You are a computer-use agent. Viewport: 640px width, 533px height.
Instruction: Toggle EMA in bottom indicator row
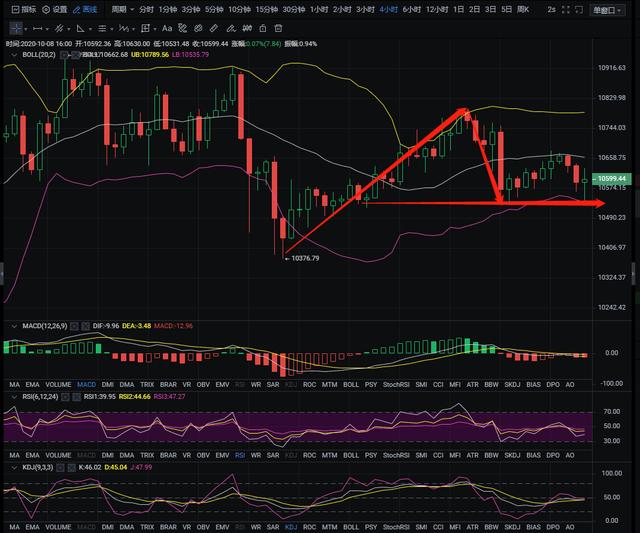[x=32, y=527]
